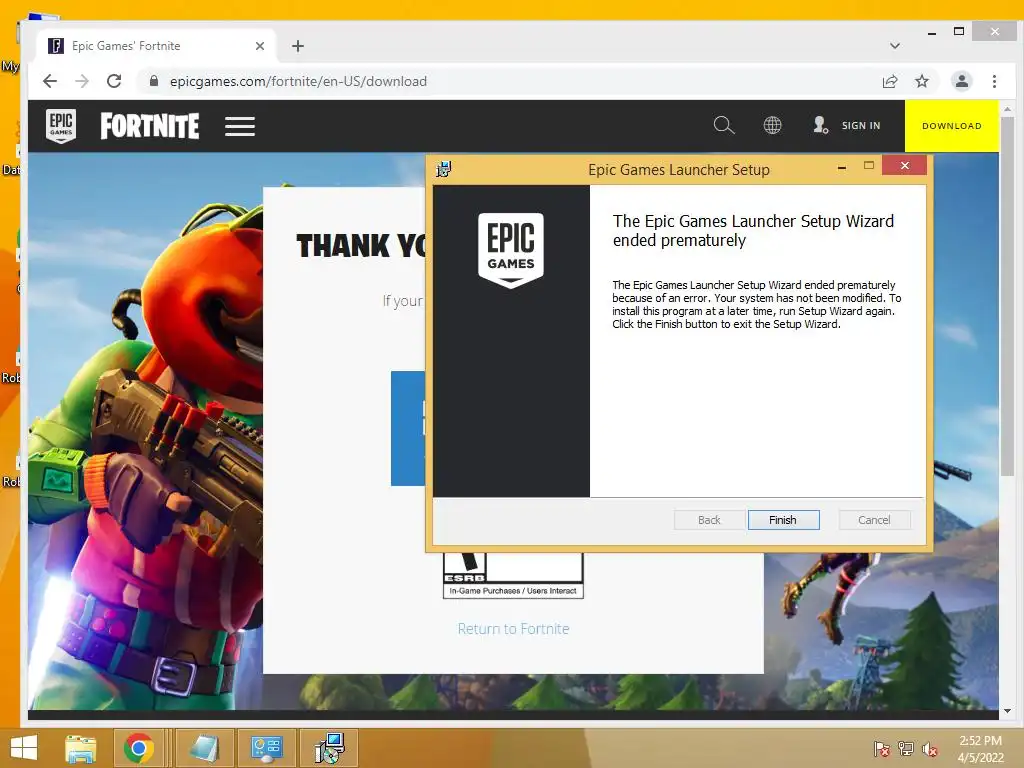Click the installer icon on the taskbar
This screenshot has width=1024, height=768.
[328, 748]
